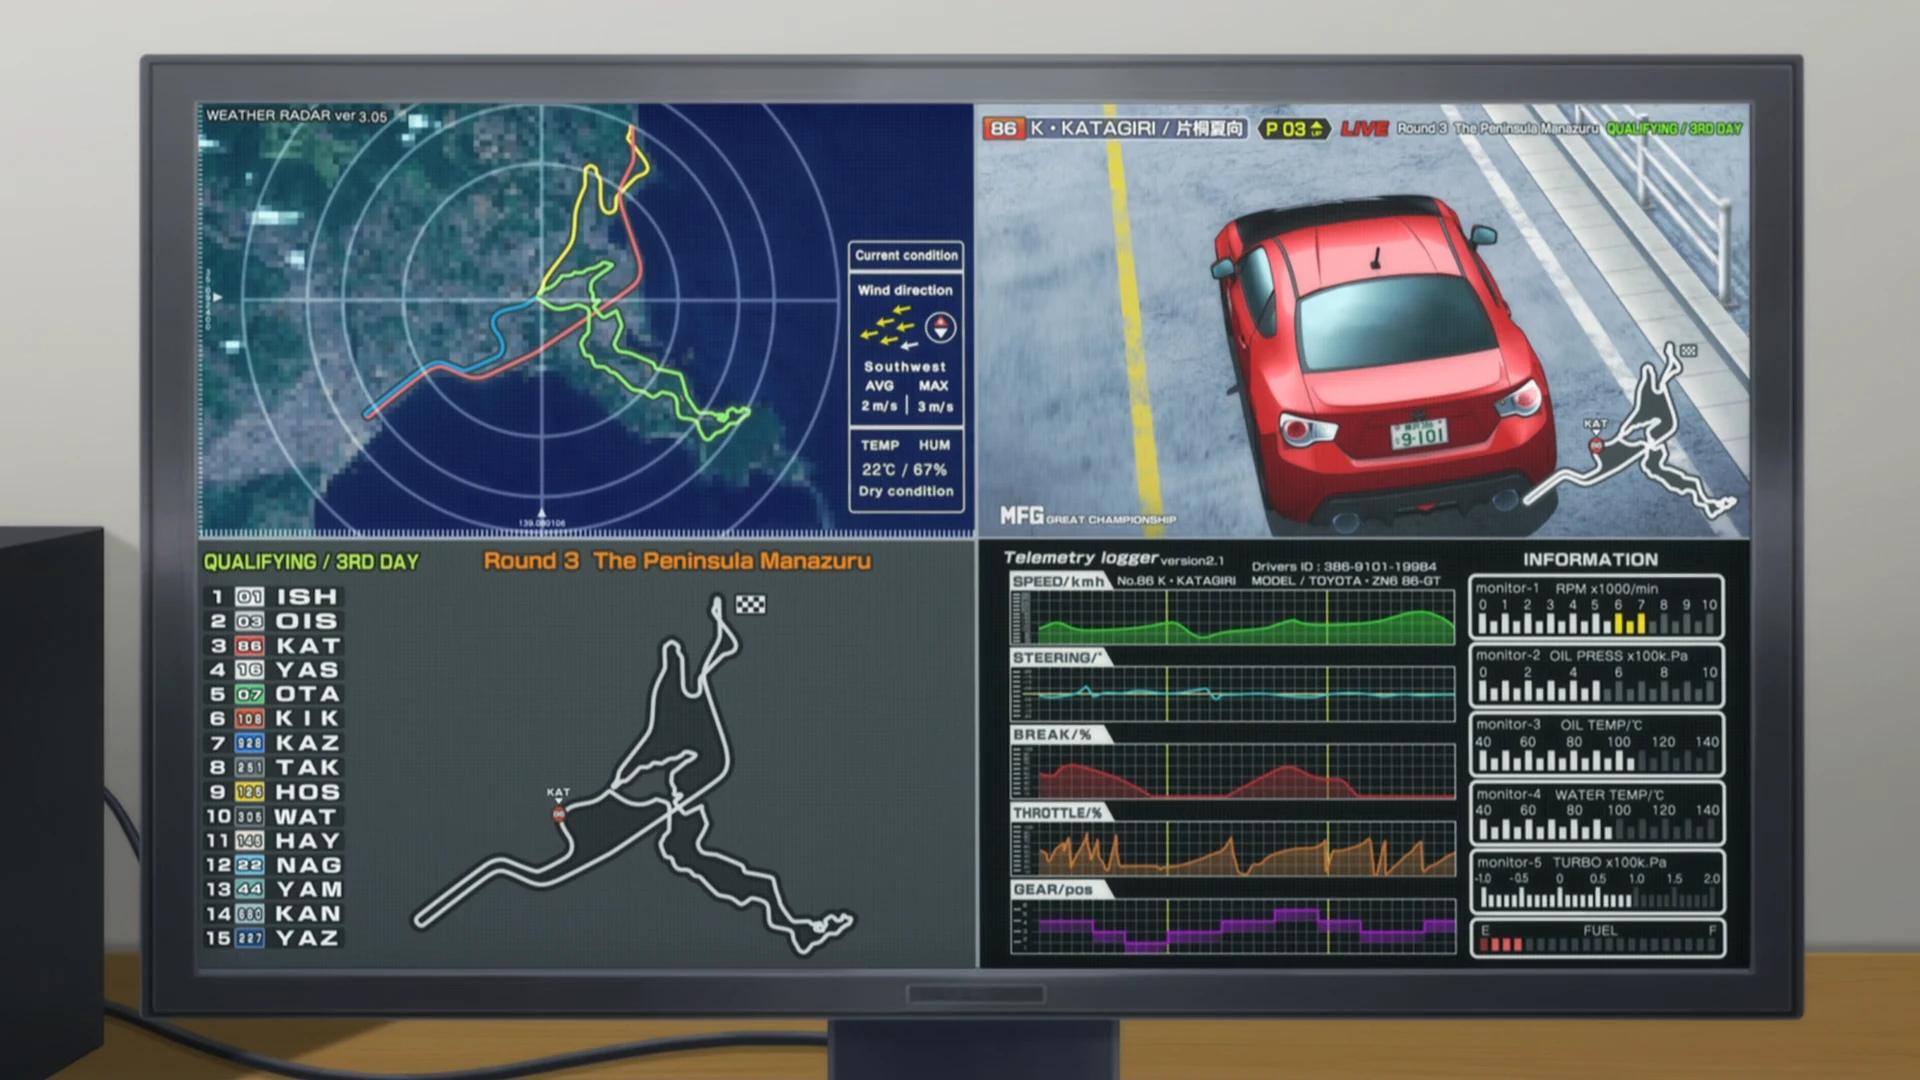
Task: Click the red 86 car number badge
Action: tap(1003, 129)
